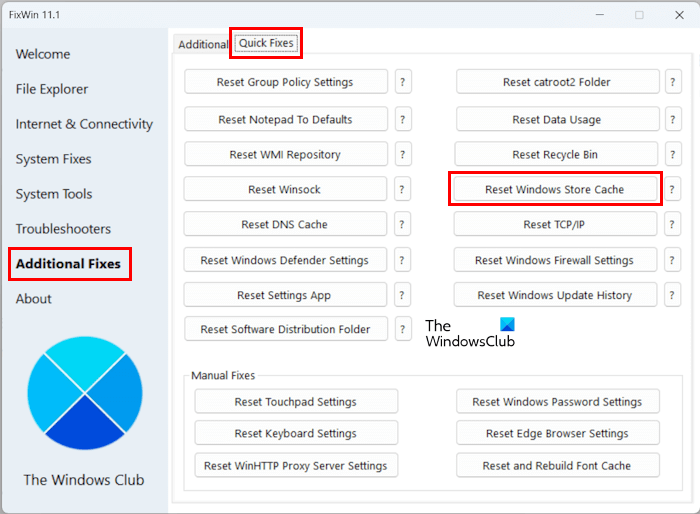700x514 pixels.
Task: Run Reset WinHTTP Proxy Server Settings
Action: pyautogui.click(x=296, y=465)
